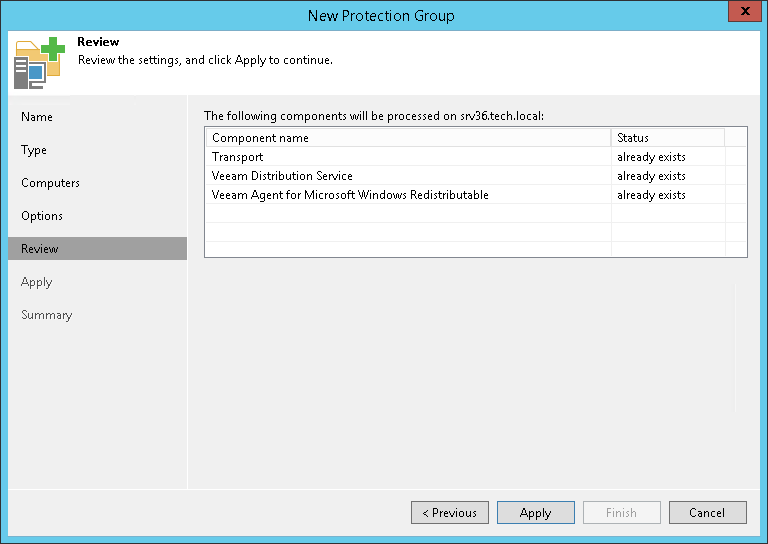Viewport: 768px width, 544px height.
Task: Click the Transport 'already exists' status cell
Action: (651, 157)
